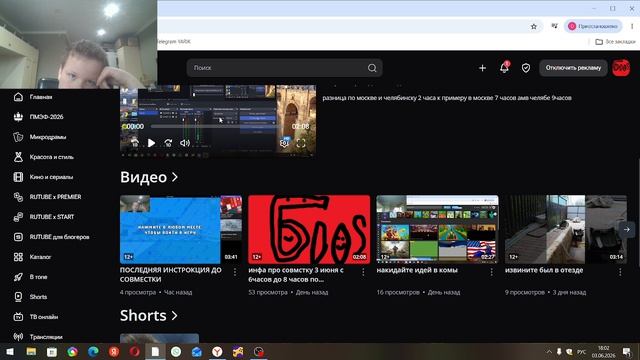Click title ПОСЛЕДНЯЯ ИНСТРУКЦИЯ ДО СОВМЕСТКИ
The width and height of the screenshot is (640, 360).
coord(171,275)
